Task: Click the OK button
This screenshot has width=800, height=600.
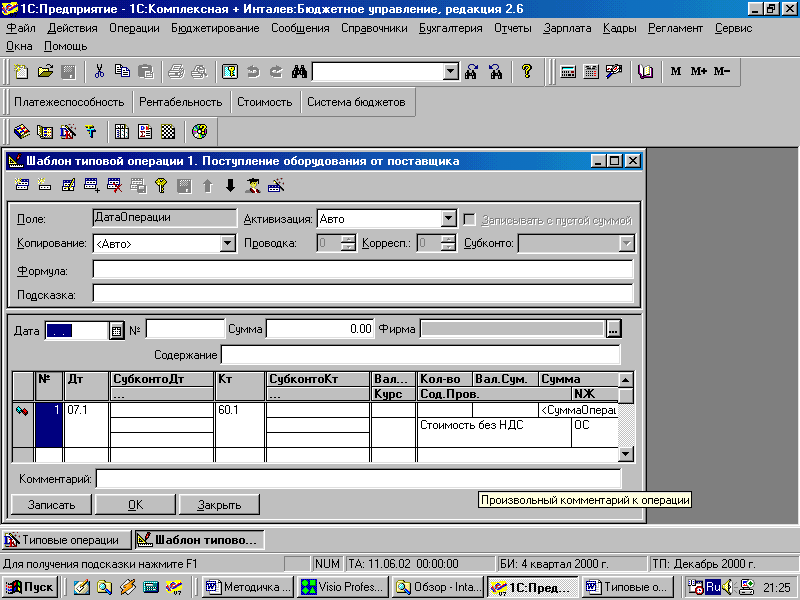Action: (x=135, y=505)
